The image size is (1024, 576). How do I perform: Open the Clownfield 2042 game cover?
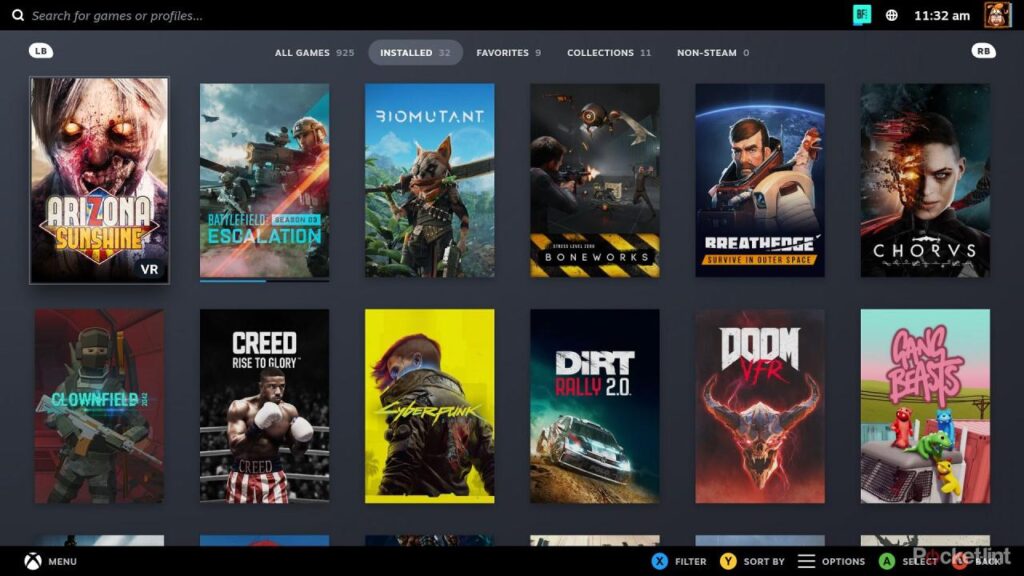[x=99, y=406]
